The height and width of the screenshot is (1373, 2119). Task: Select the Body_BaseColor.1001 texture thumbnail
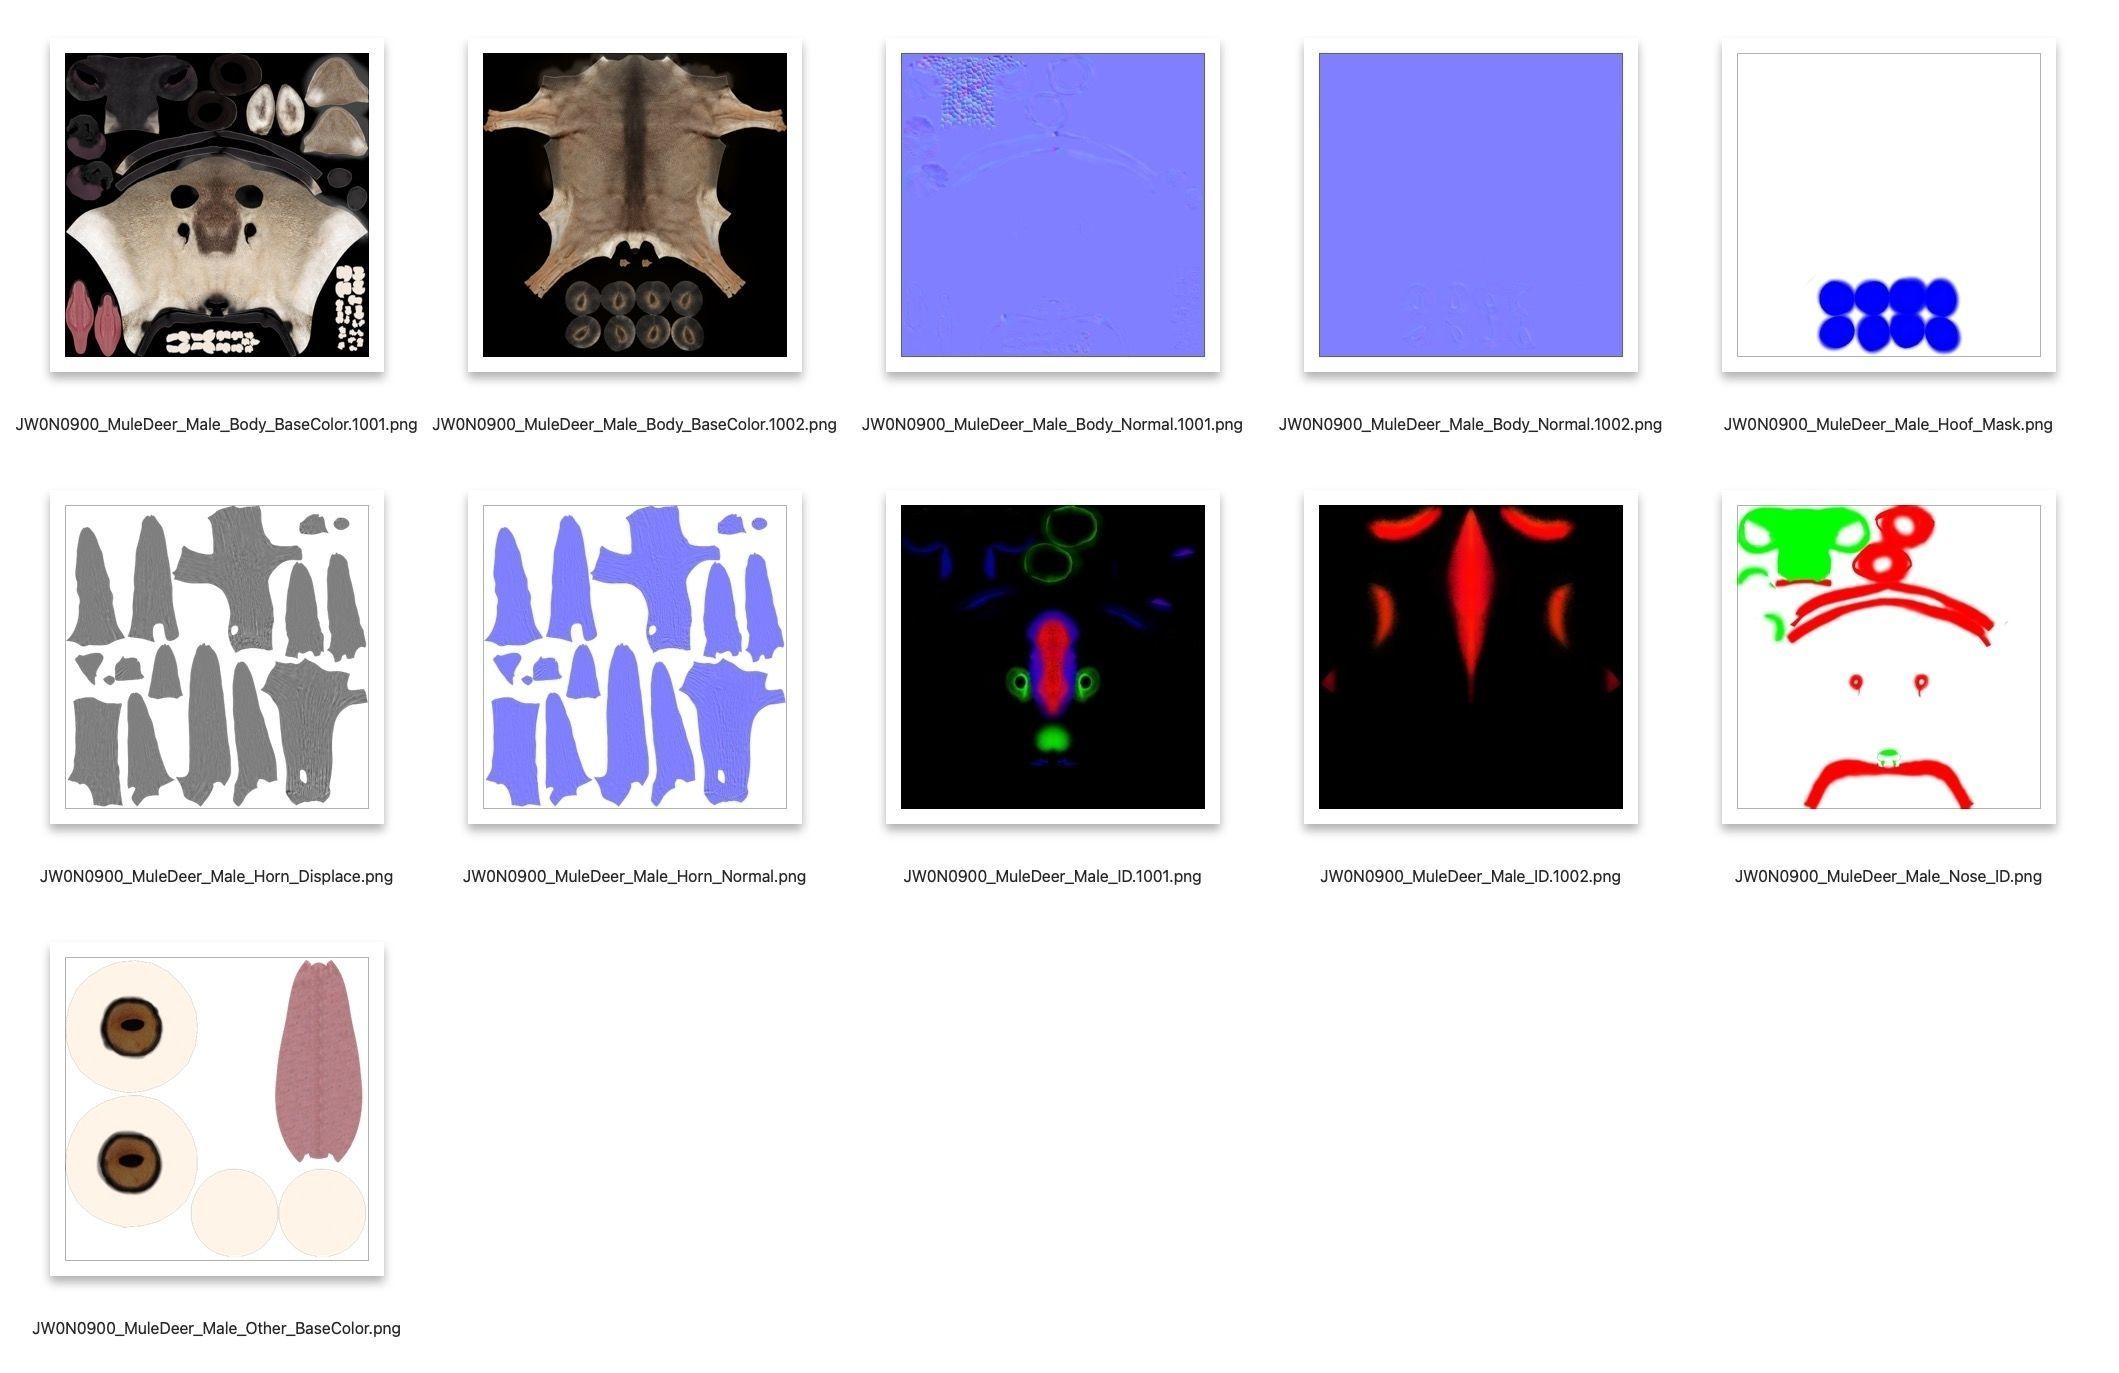pyautogui.click(x=216, y=205)
